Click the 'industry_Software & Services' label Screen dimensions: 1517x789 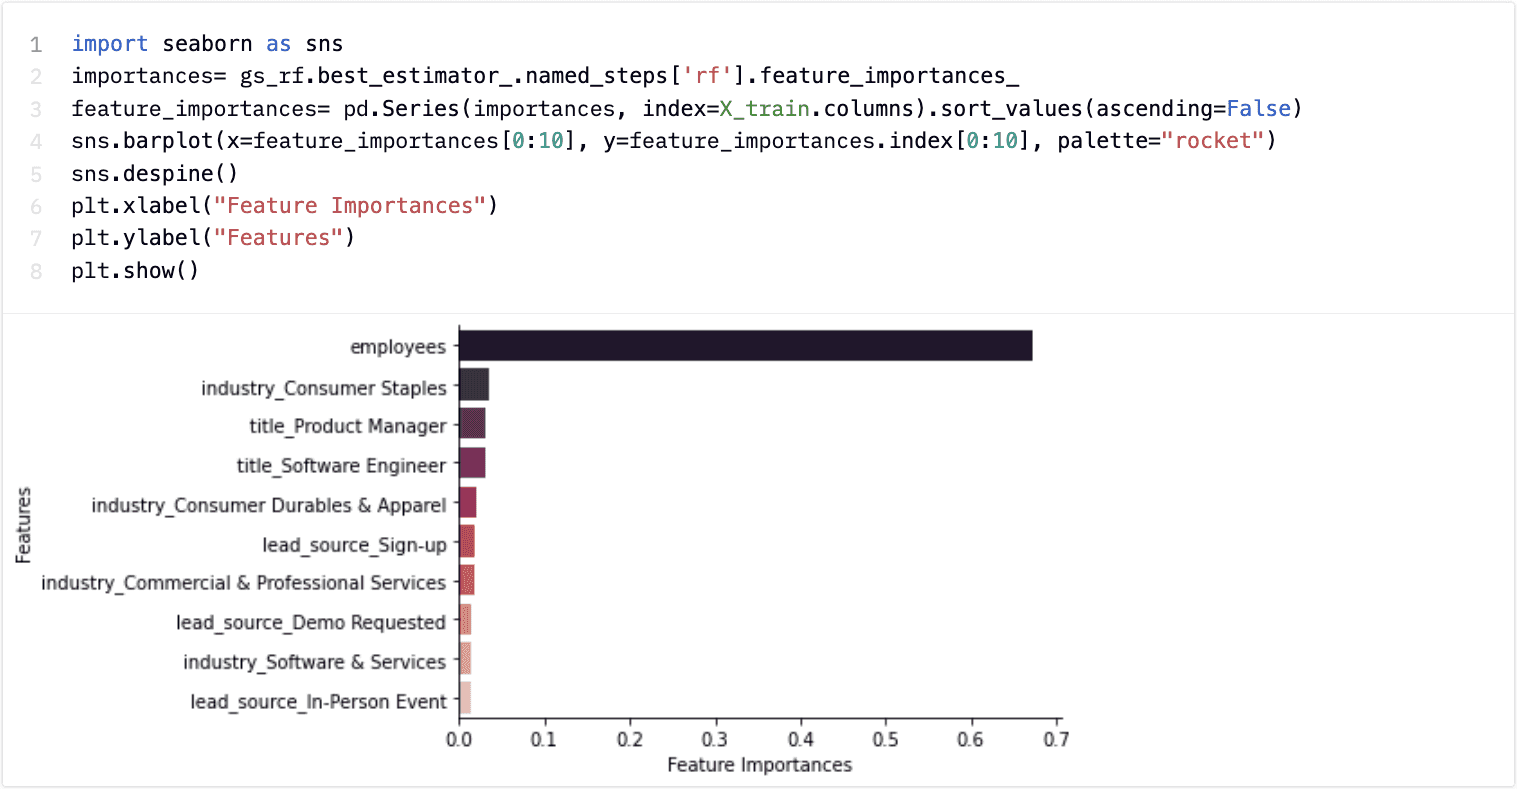coord(314,662)
